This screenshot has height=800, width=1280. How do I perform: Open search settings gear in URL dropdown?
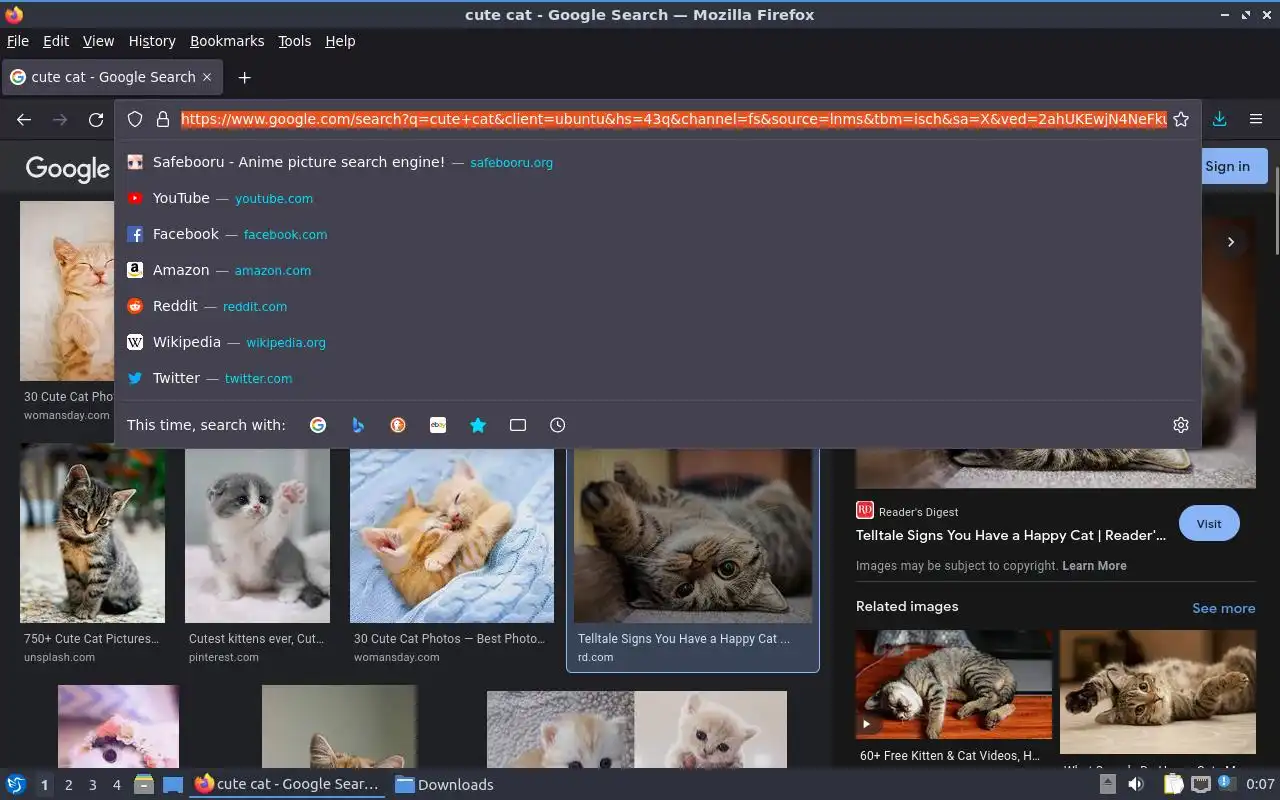coord(1181,425)
